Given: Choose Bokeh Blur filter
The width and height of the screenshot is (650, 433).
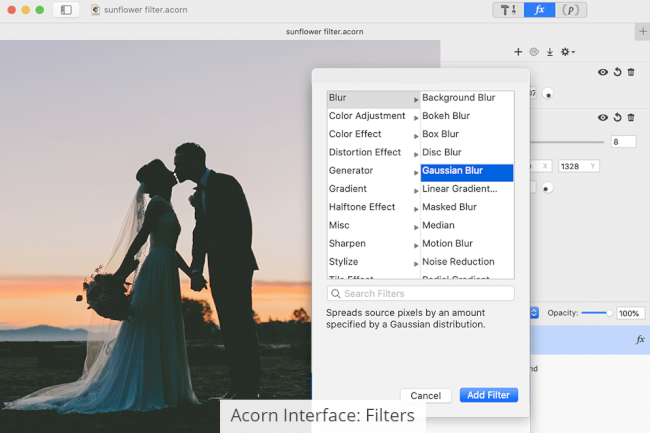Looking at the screenshot, I should pos(467,116).
